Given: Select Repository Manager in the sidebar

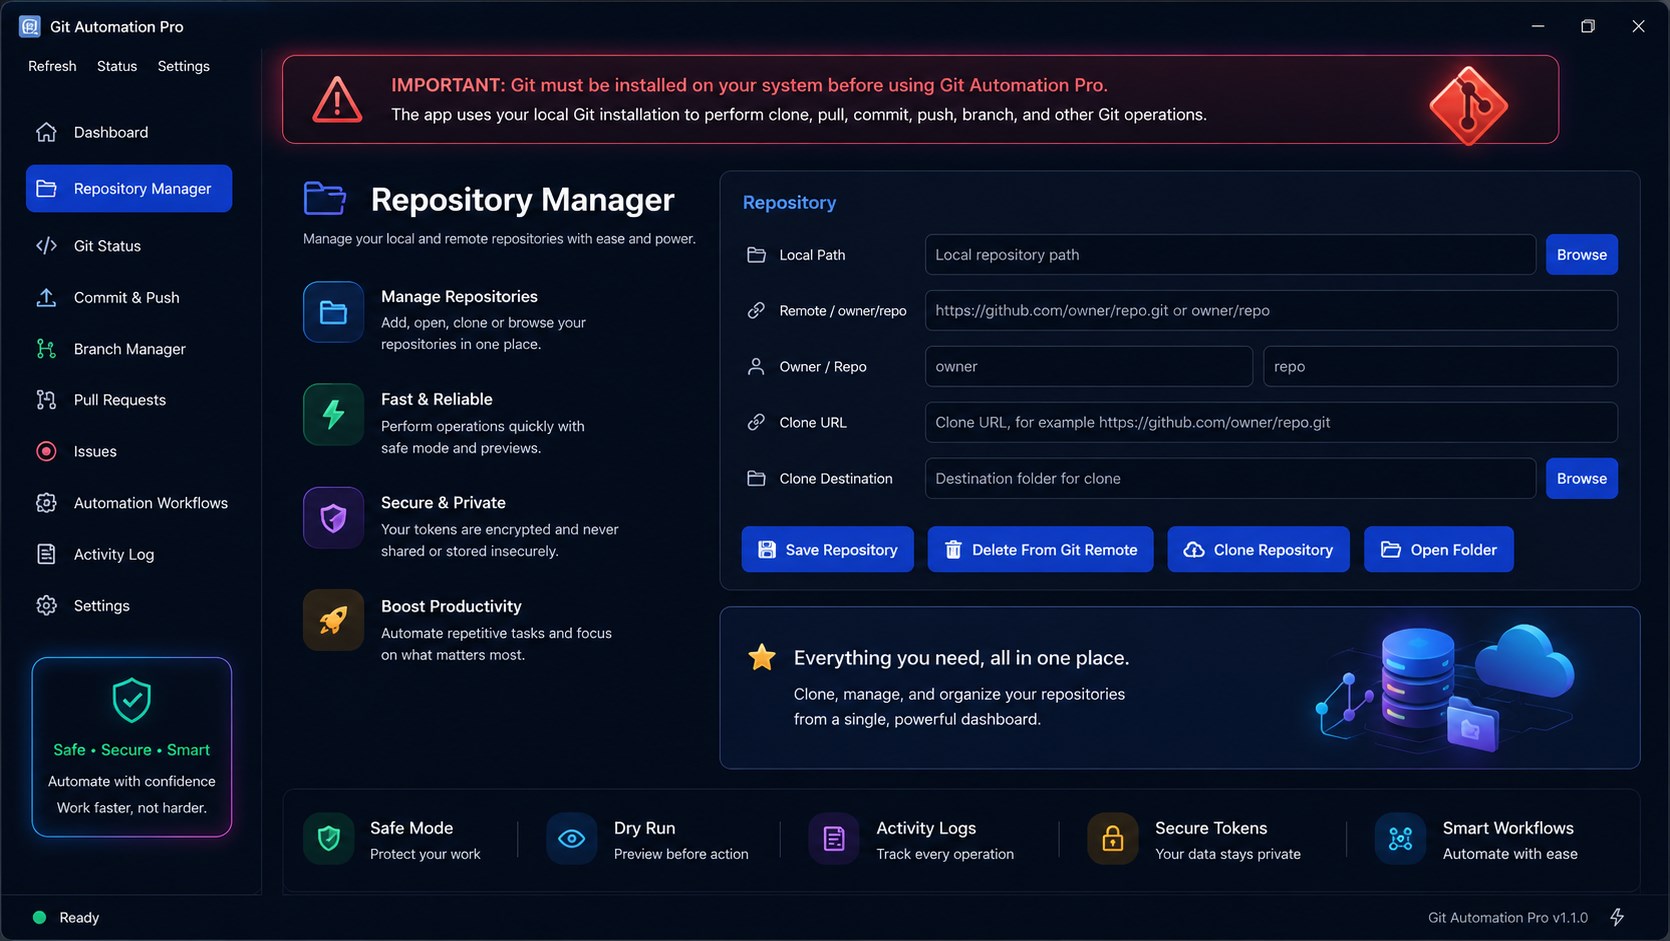Looking at the screenshot, I should (129, 188).
